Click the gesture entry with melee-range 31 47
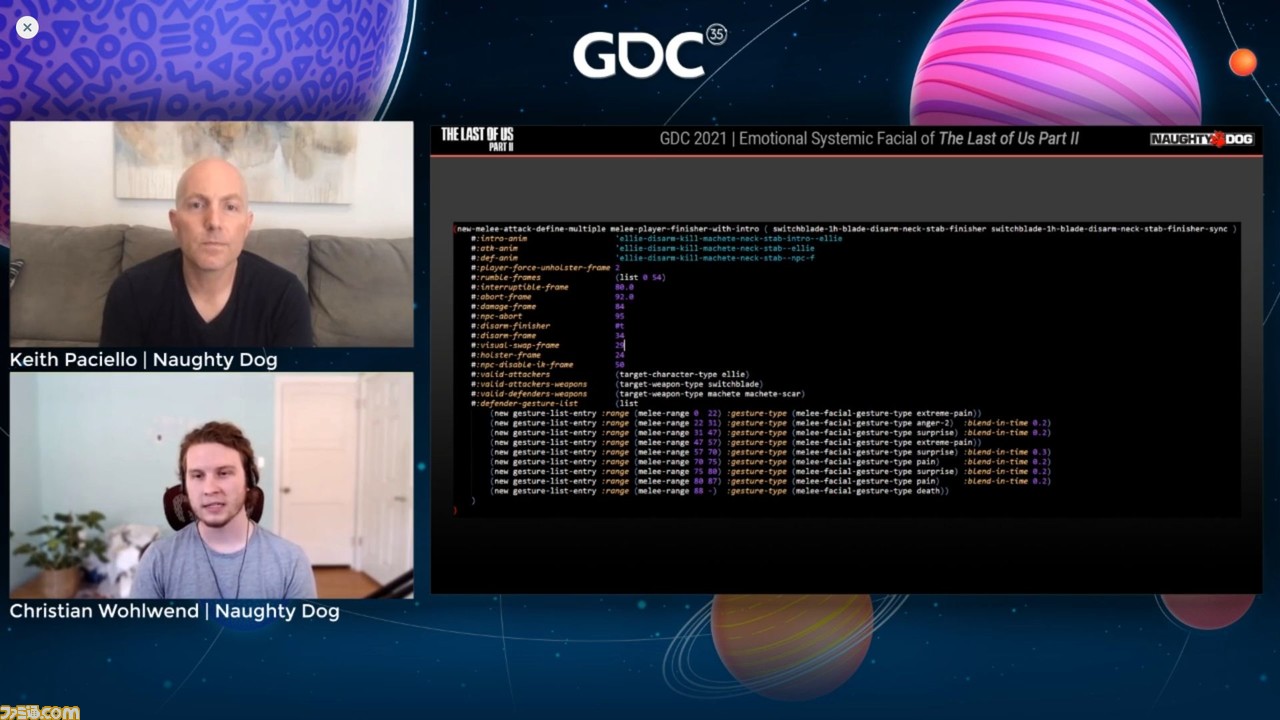 [x=771, y=432]
